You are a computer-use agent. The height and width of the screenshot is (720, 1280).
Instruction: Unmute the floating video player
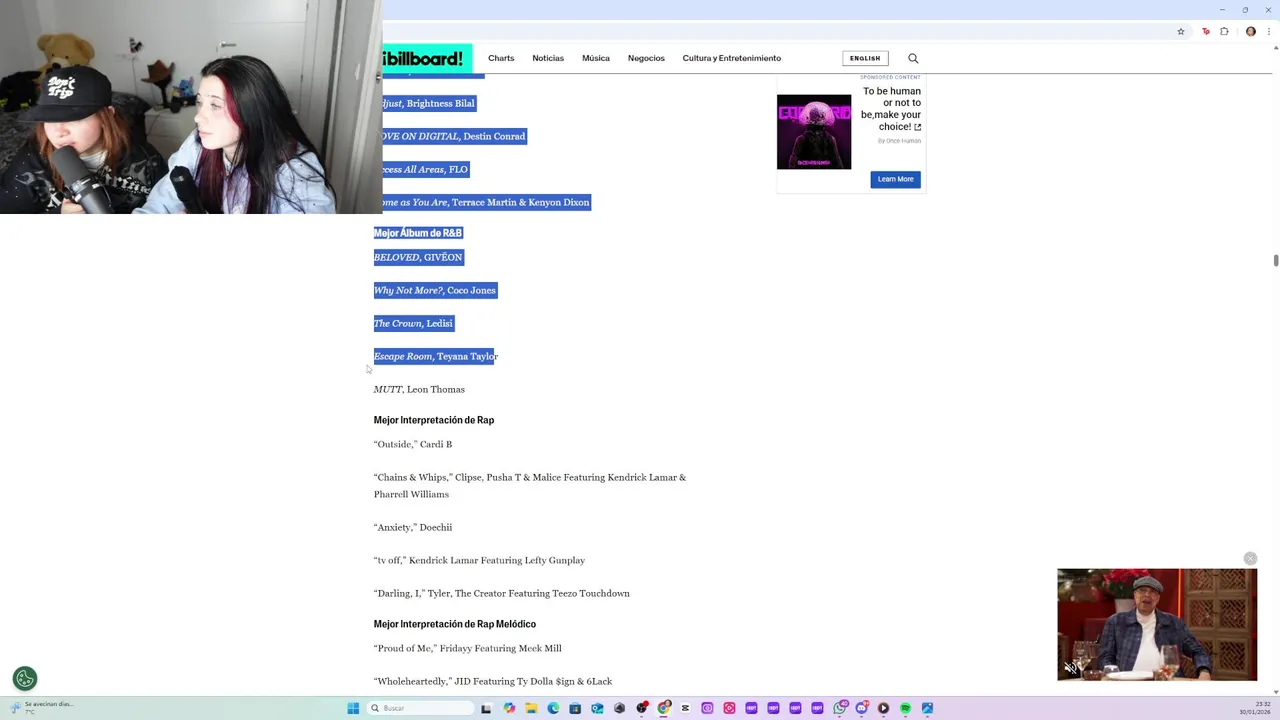[x=1071, y=668]
